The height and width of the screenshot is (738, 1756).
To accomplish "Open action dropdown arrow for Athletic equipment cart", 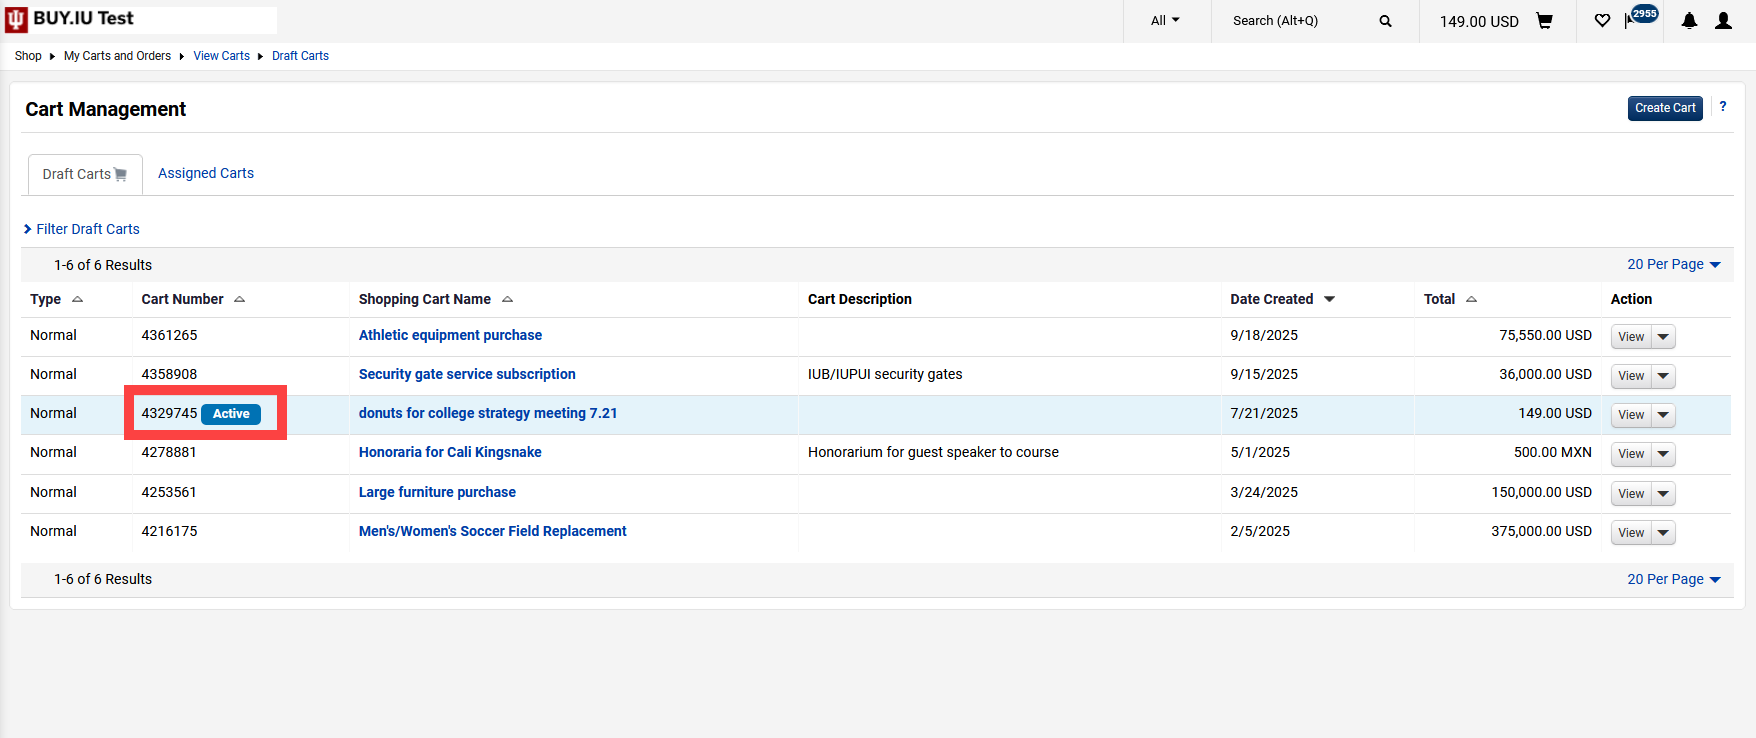I will click(1663, 337).
